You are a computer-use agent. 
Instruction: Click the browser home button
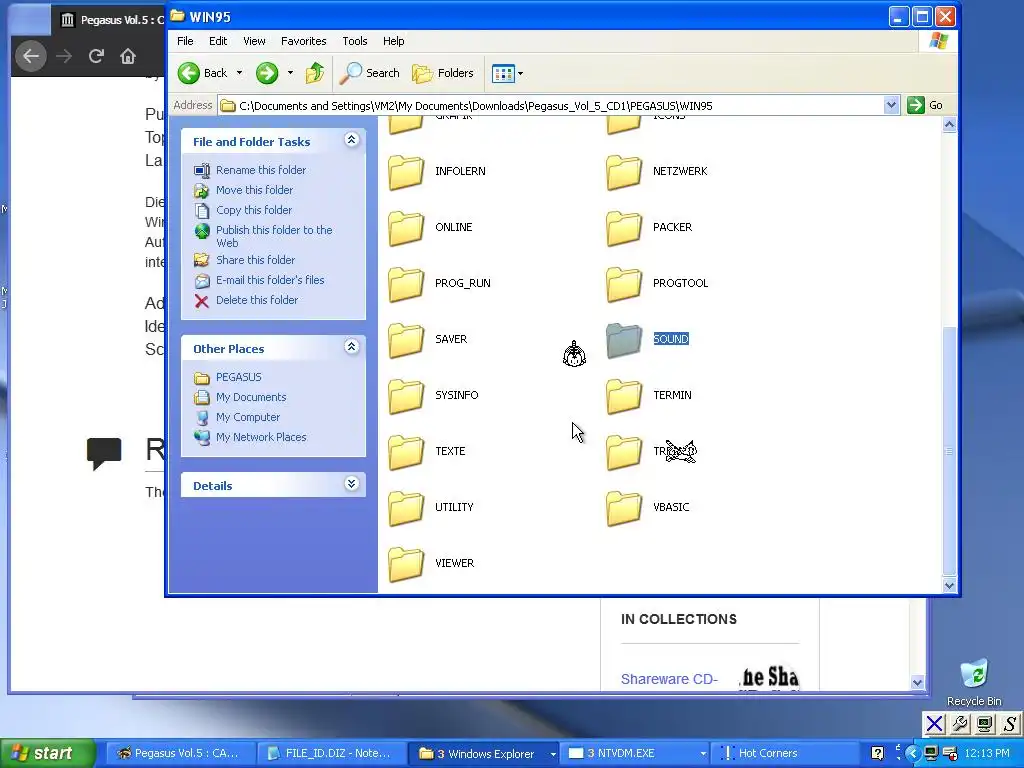tap(128, 56)
